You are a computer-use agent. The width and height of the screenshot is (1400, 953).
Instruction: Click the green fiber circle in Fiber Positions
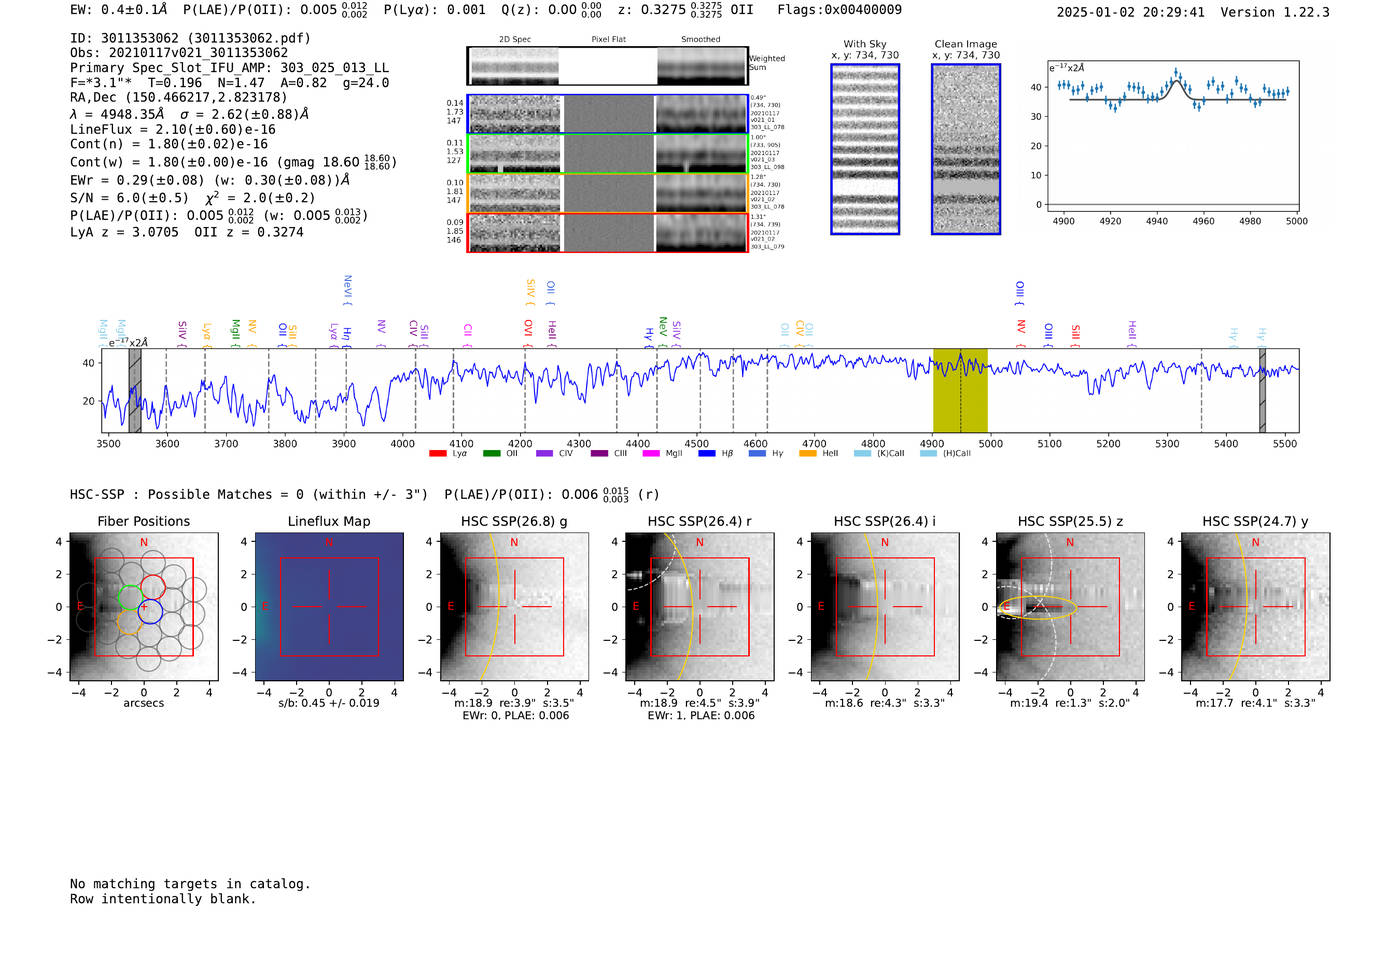(x=131, y=599)
